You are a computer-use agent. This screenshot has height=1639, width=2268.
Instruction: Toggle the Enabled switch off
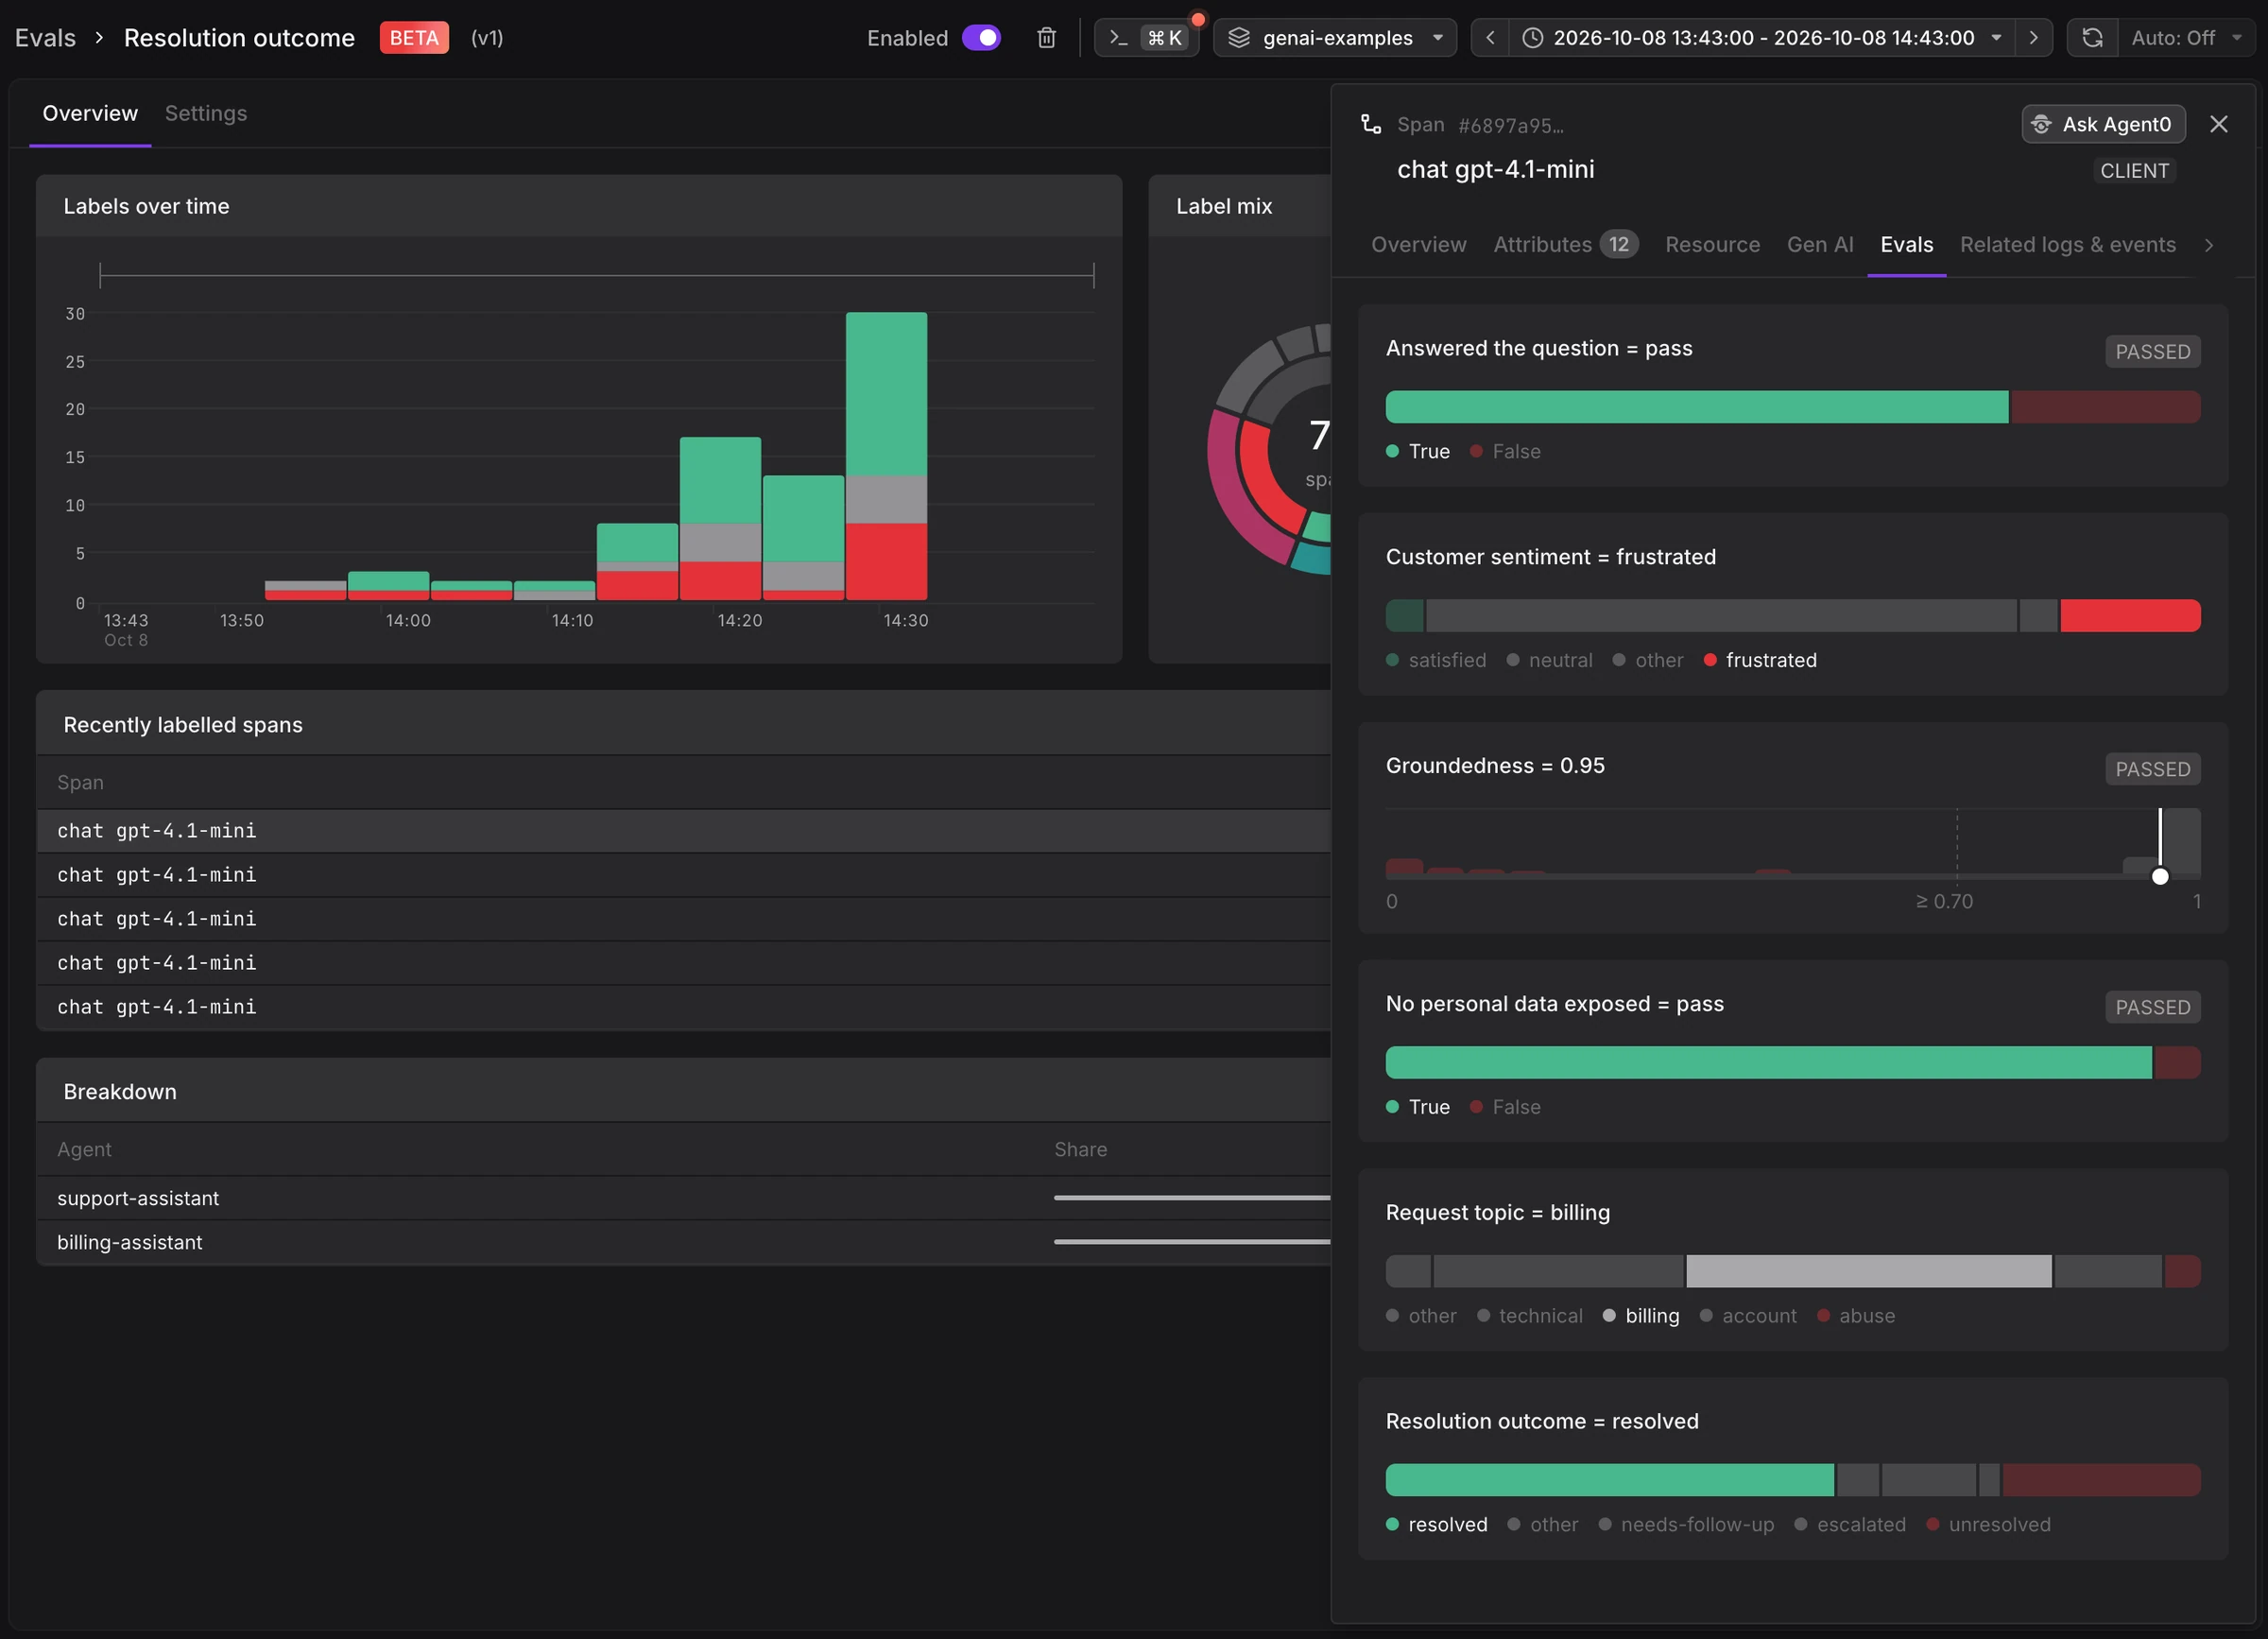[981, 38]
